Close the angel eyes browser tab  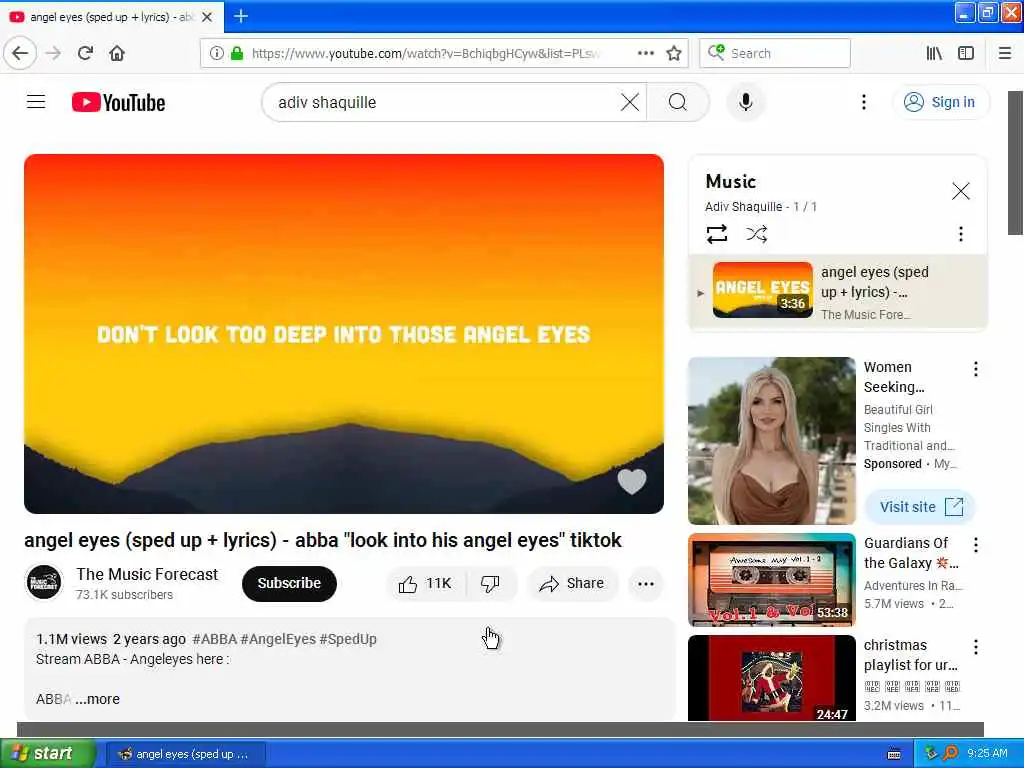pos(207,17)
